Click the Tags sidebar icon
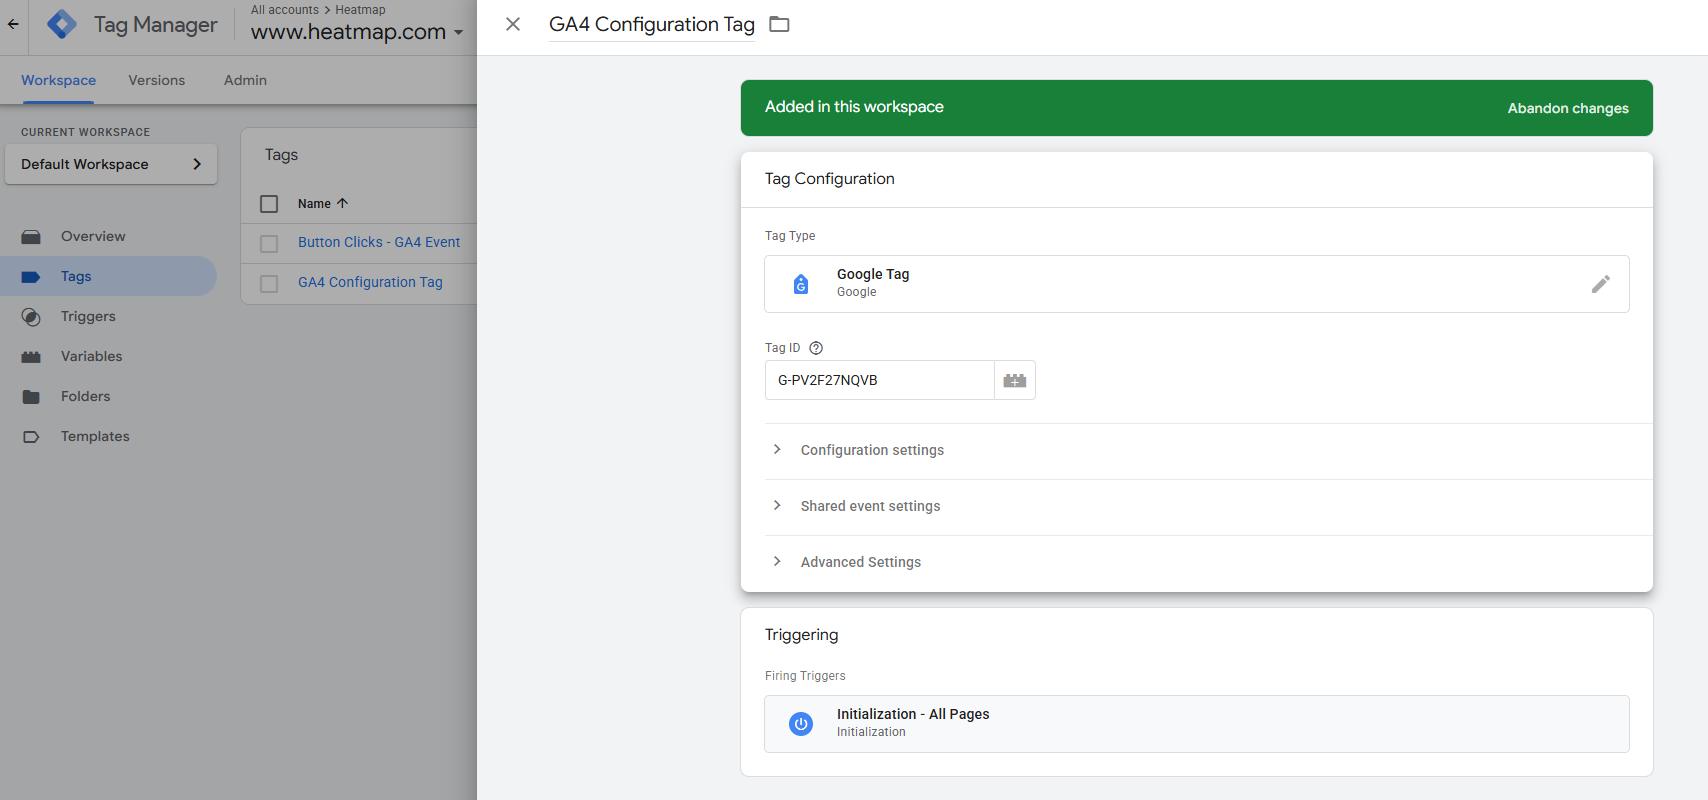The image size is (1708, 800). 31,277
